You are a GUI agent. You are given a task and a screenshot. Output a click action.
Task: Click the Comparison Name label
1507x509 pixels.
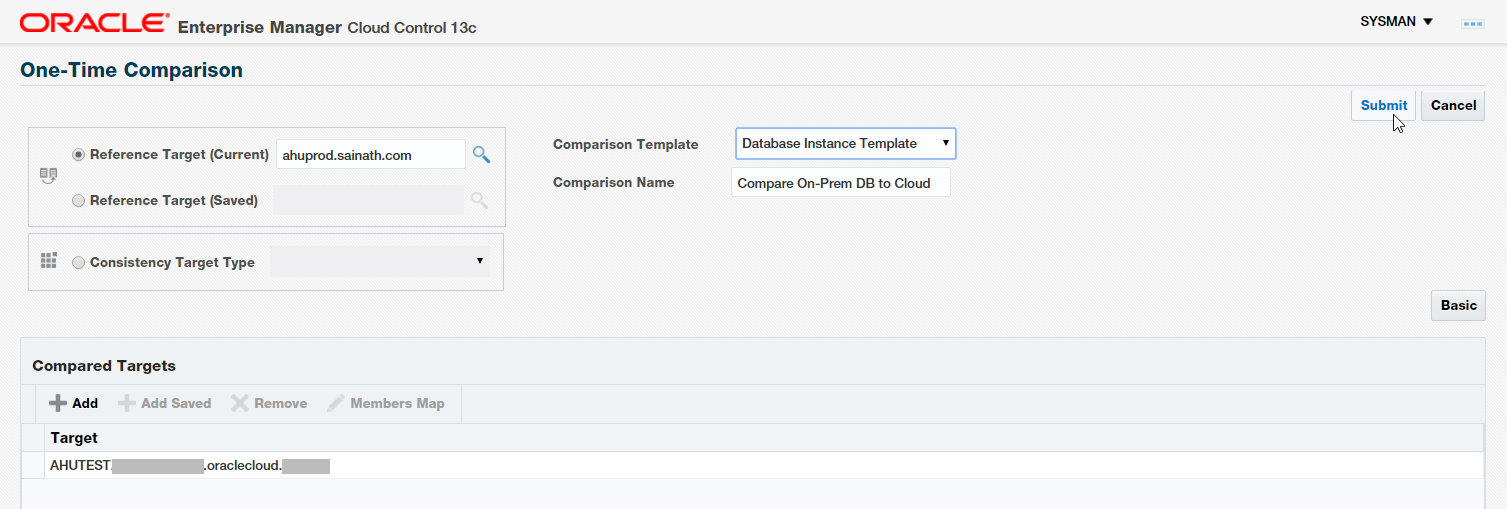coord(614,182)
